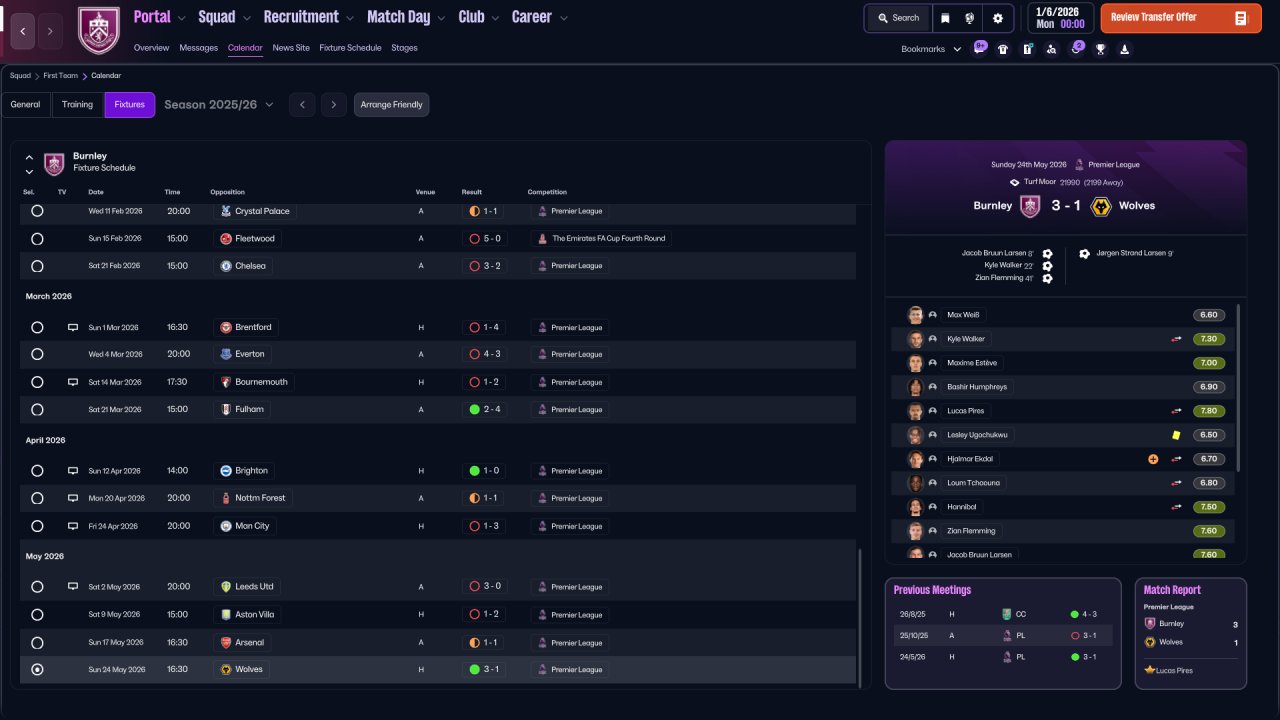Open the globe icon beside the bookmark
Image resolution: width=1280 pixels, height=720 pixels.
pyautogui.click(x=969, y=18)
